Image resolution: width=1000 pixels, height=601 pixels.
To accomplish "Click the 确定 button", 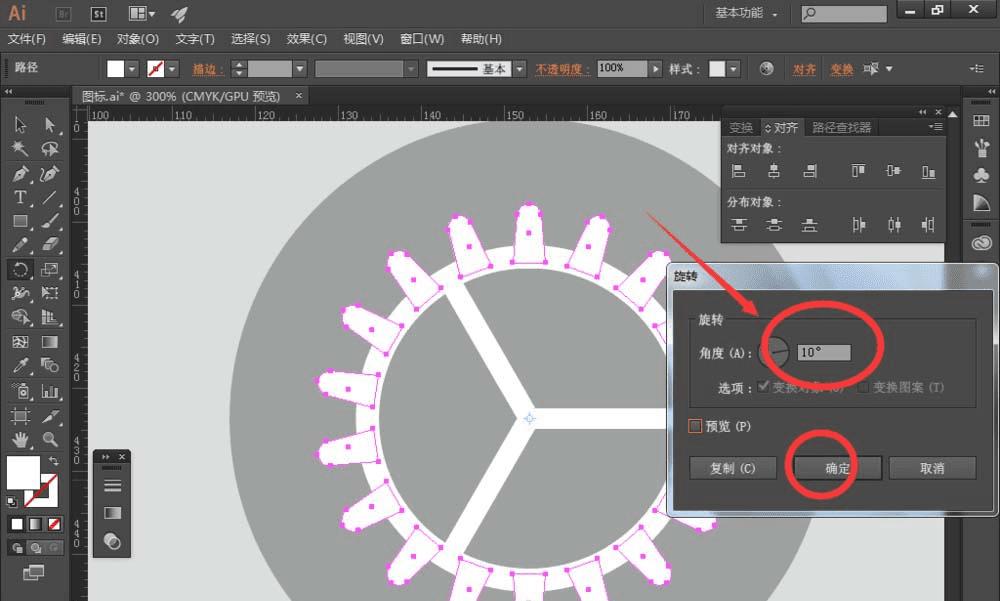I will (x=837, y=468).
